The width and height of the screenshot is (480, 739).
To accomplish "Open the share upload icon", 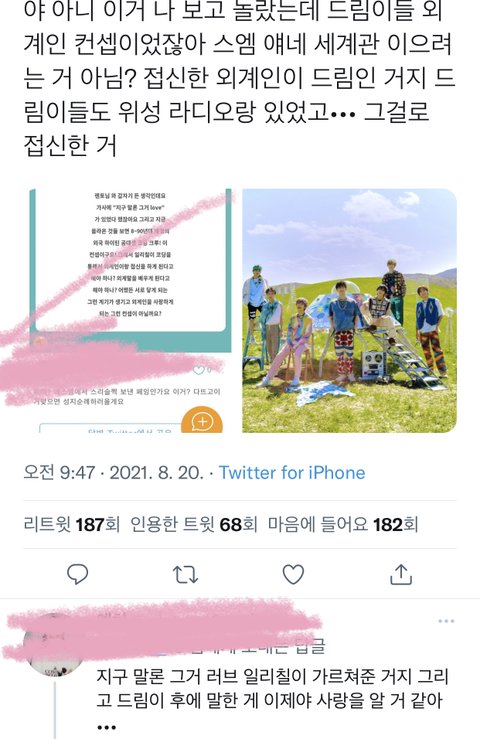I will (x=401, y=575).
